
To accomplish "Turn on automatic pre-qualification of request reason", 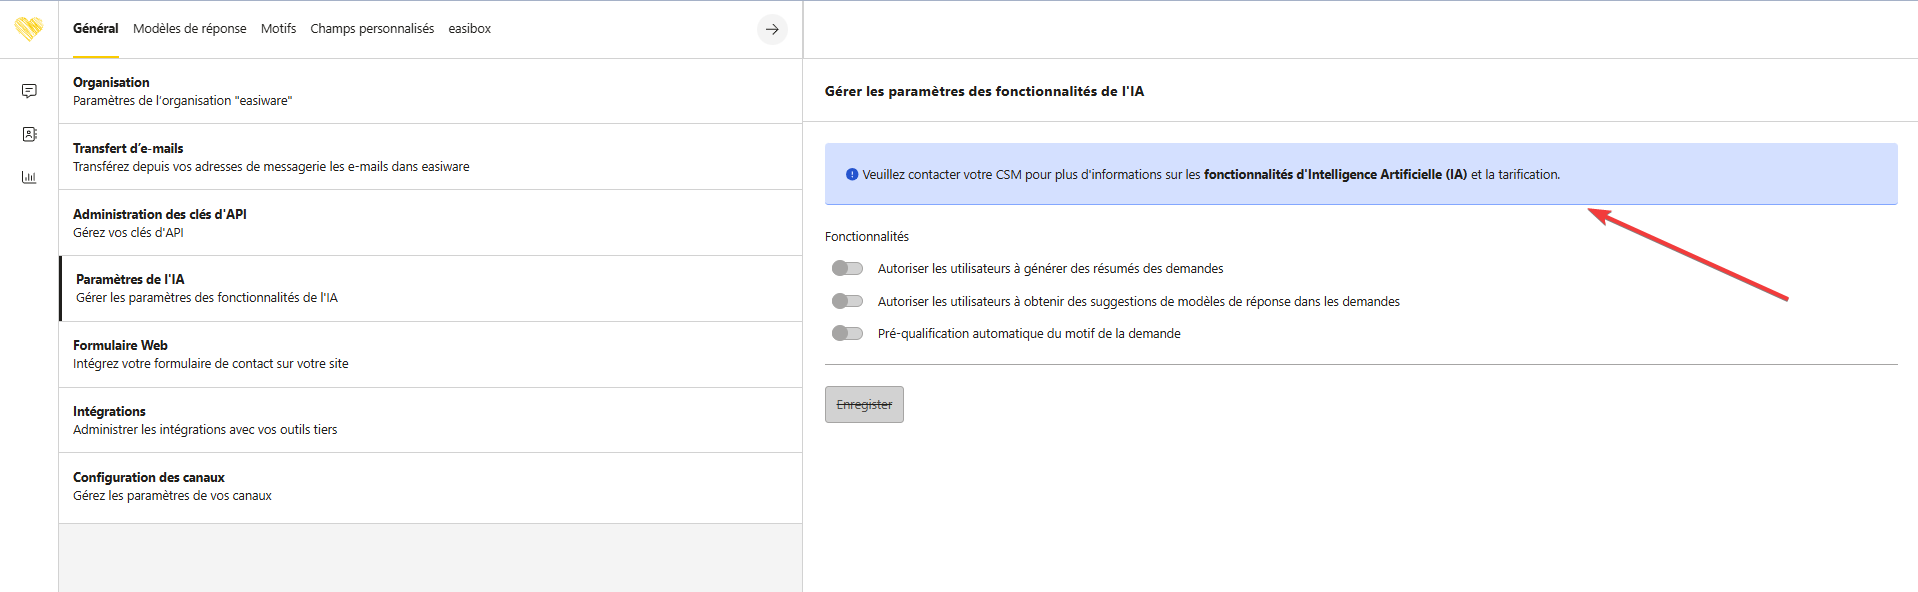I will 847,333.
